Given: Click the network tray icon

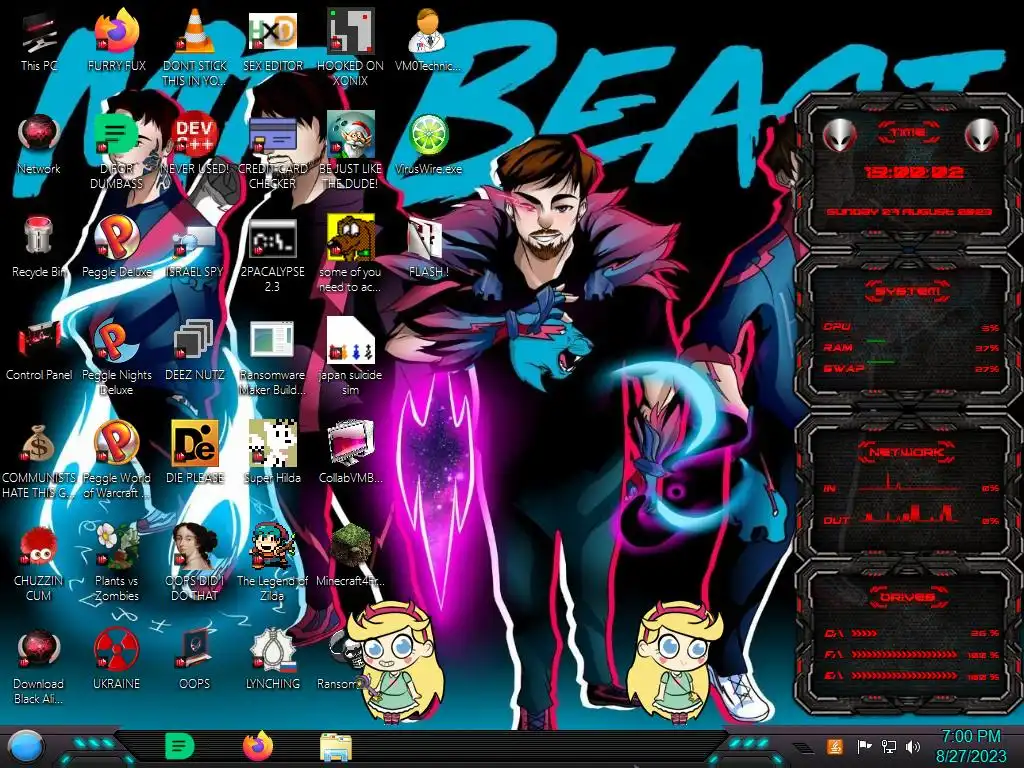Looking at the screenshot, I should (889, 746).
